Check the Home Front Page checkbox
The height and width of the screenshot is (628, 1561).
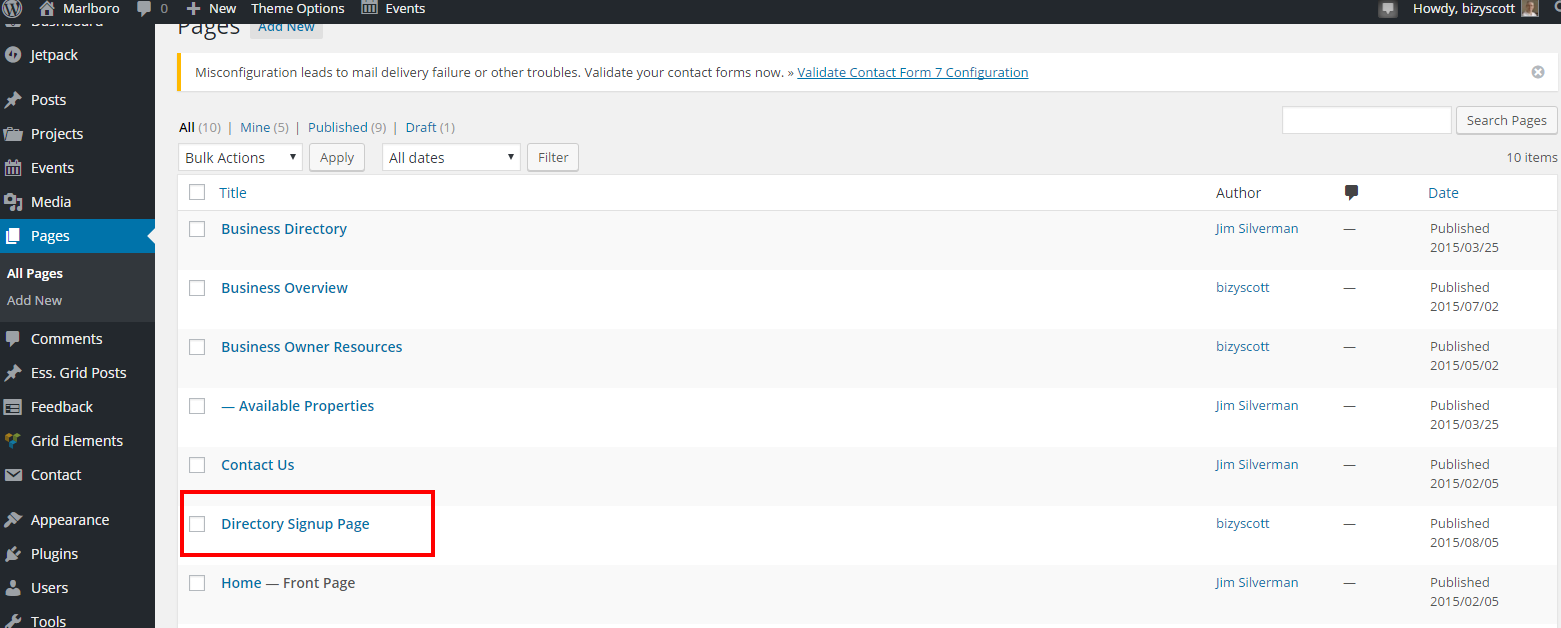coord(197,583)
